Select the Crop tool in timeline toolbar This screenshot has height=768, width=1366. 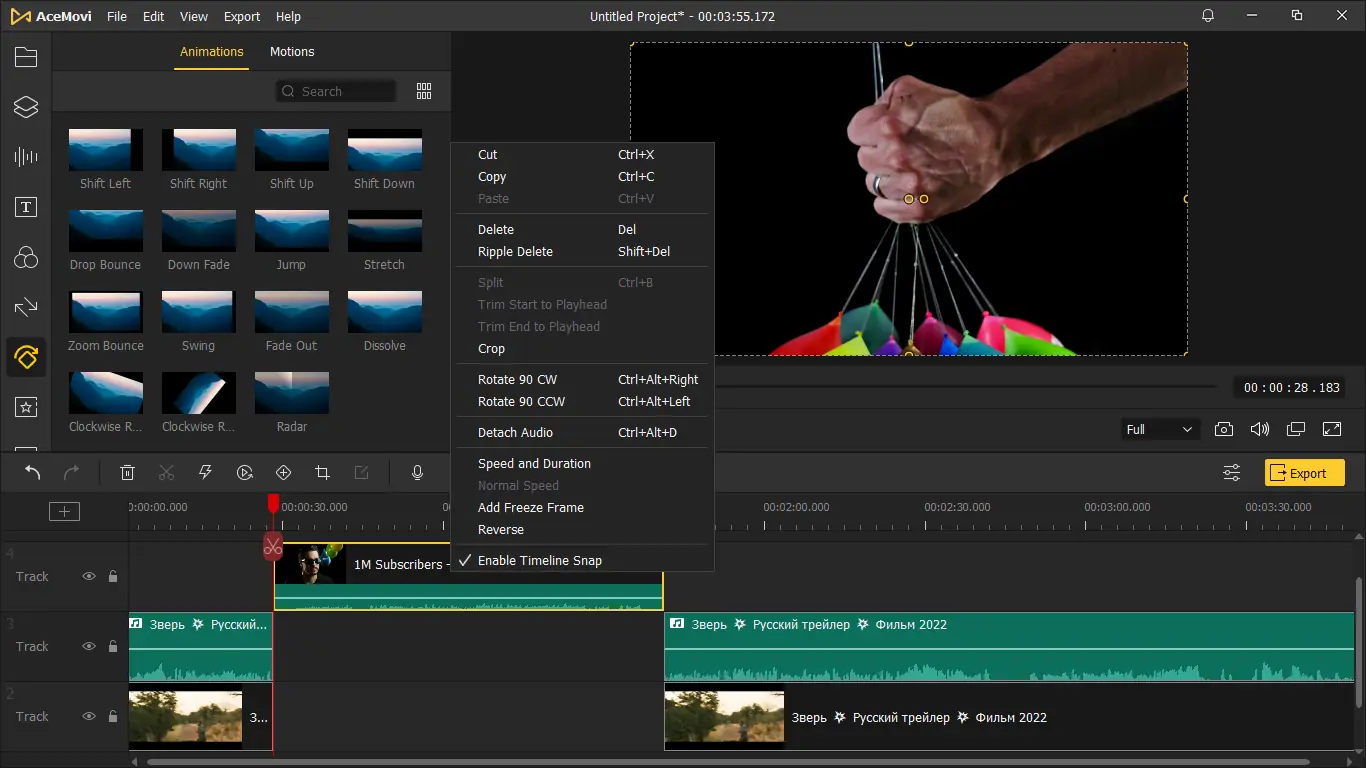coord(322,473)
